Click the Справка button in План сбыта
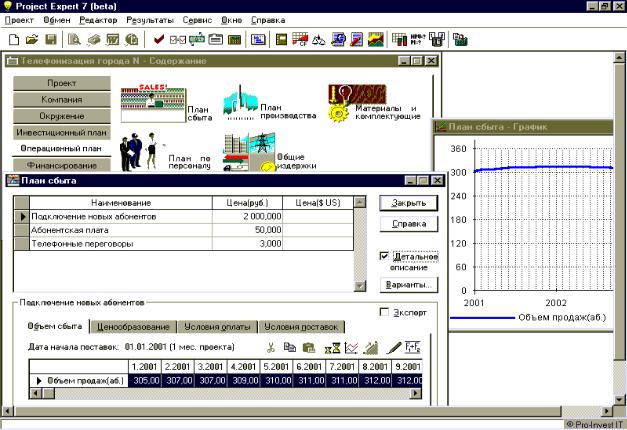627x430 pixels. (x=408, y=224)
